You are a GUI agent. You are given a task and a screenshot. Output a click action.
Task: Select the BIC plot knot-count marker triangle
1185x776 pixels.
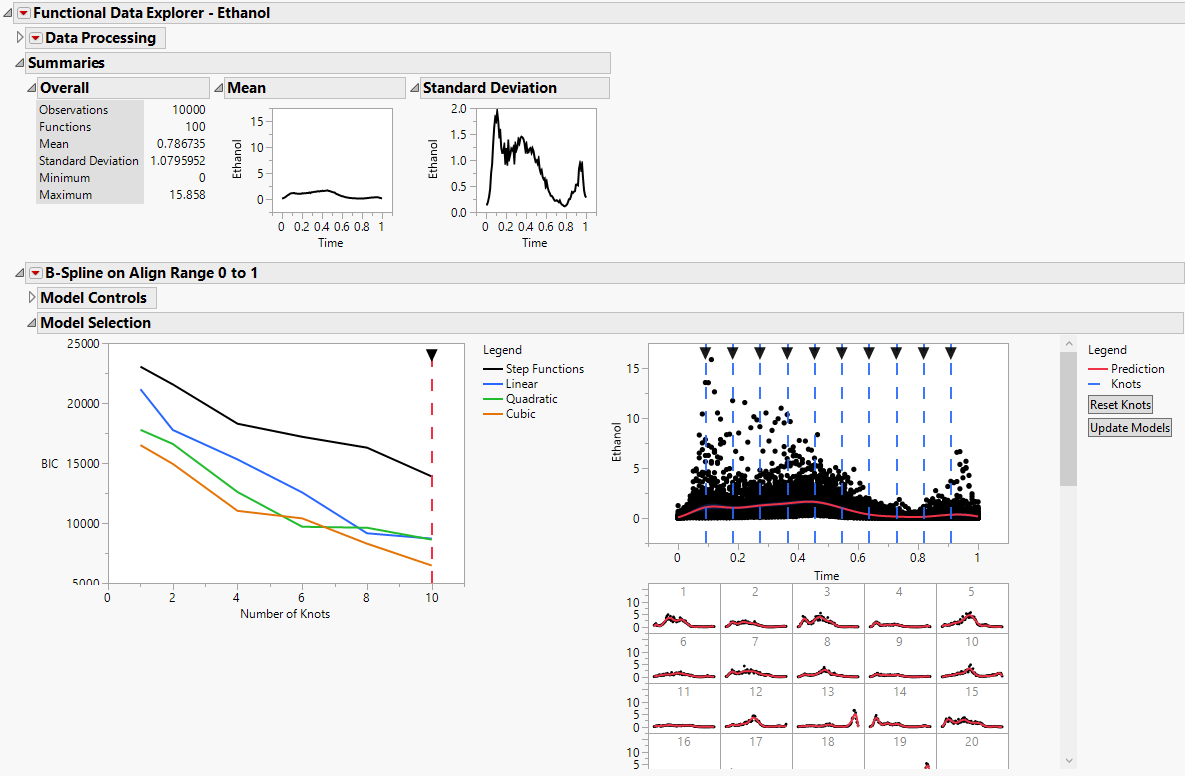pos(432,355)
